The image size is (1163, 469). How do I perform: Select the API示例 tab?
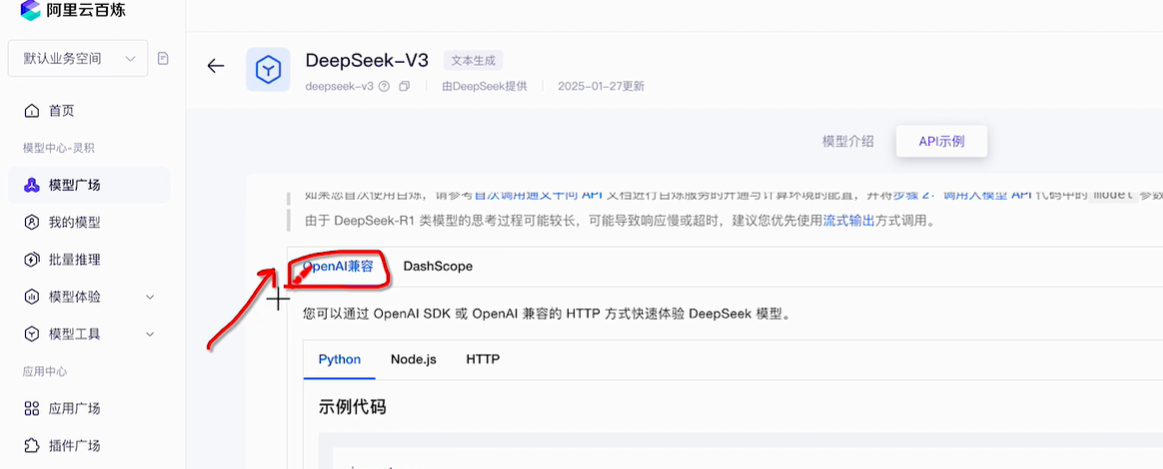[x=941, y=142]
